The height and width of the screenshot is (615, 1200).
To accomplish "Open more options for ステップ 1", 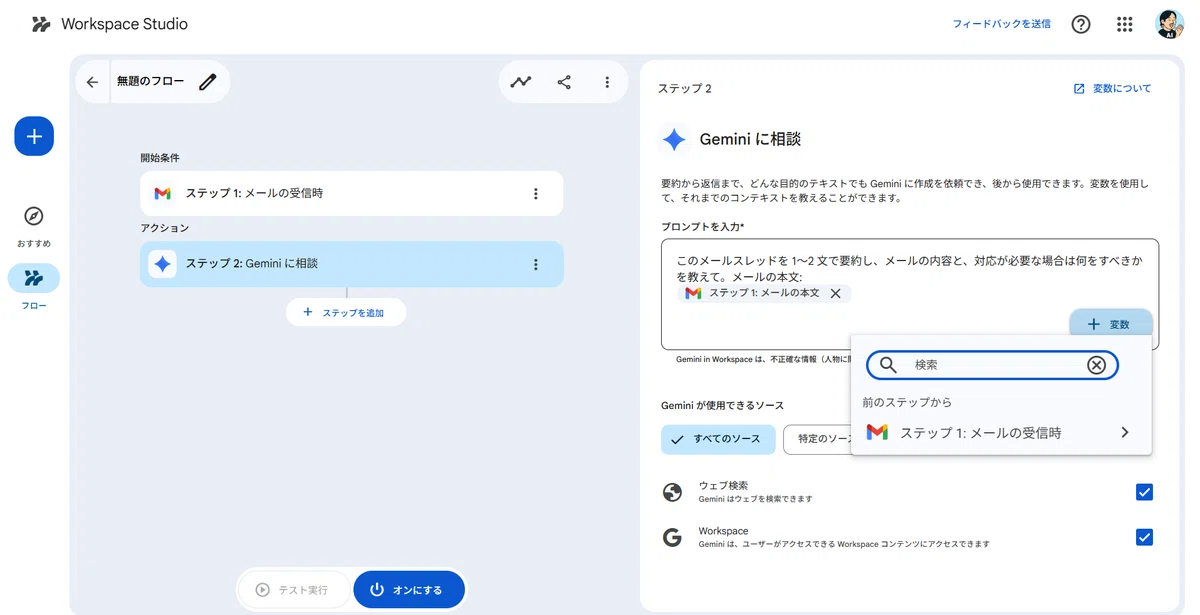I will tap(536, 194).
